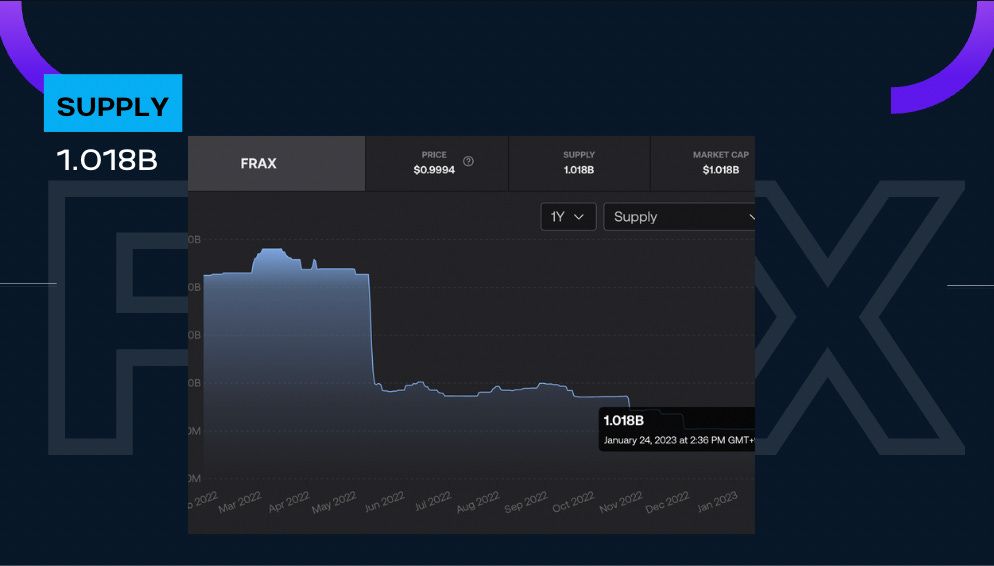Click the blue SUPPLY badge

pos(113,104)
